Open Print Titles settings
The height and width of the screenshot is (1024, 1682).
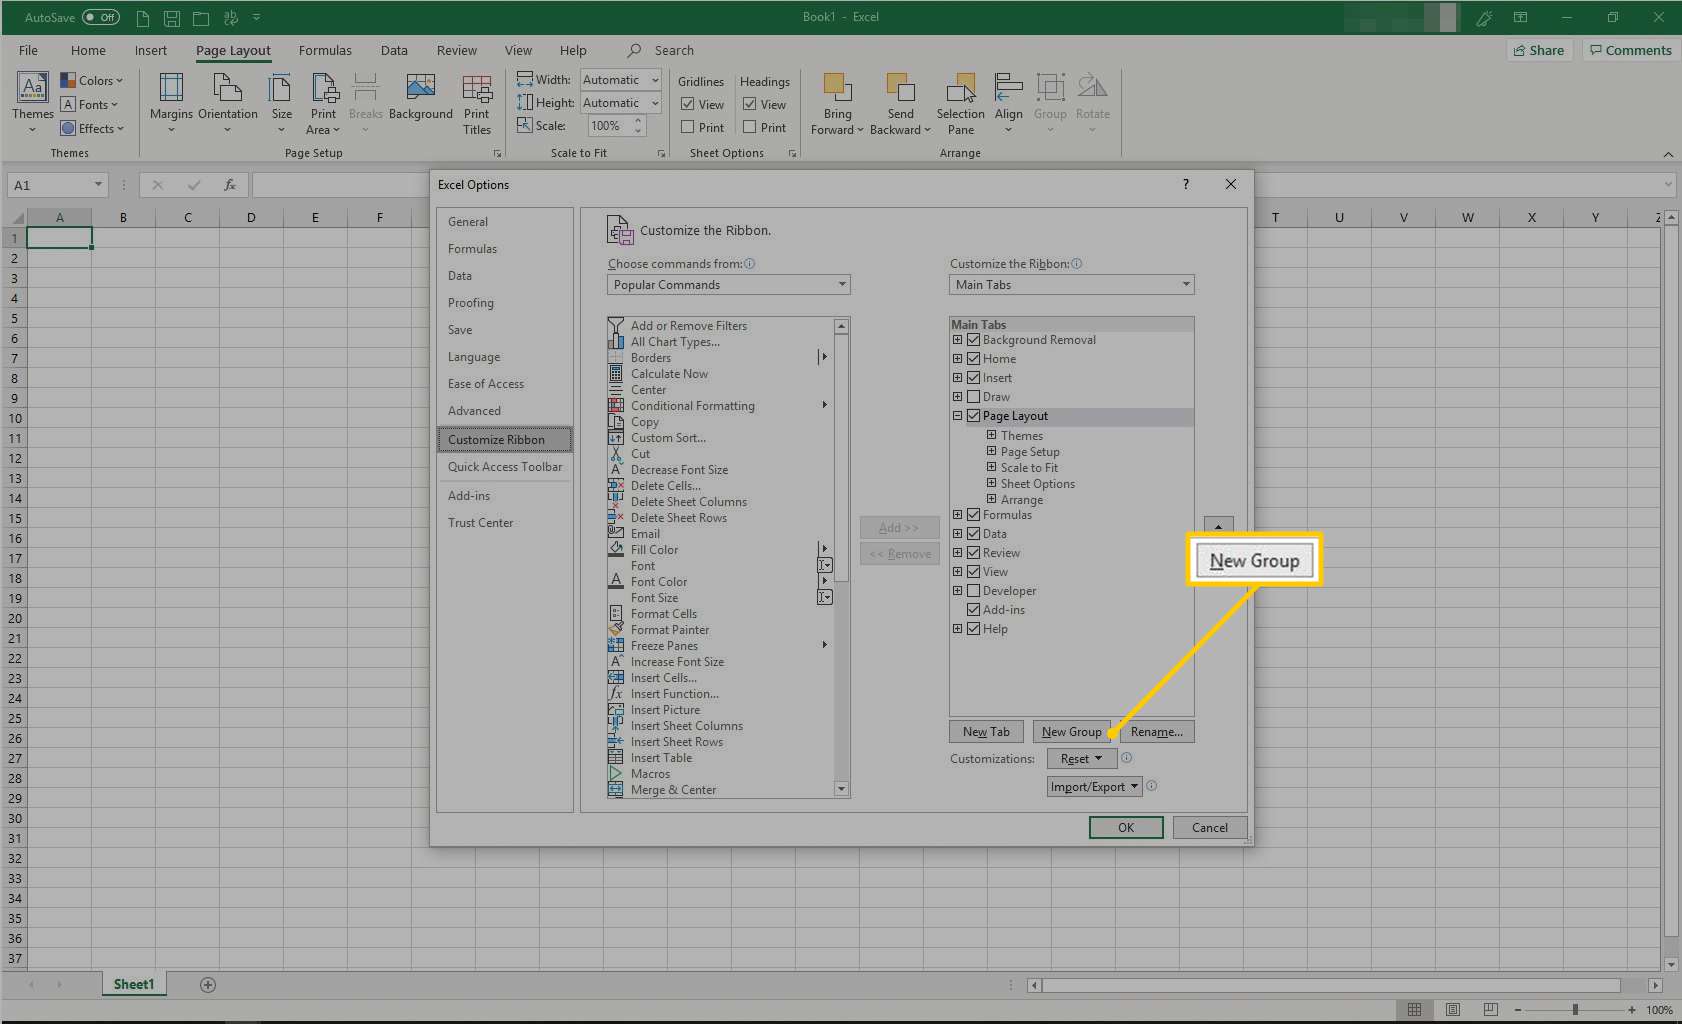(x=477, y=103)
